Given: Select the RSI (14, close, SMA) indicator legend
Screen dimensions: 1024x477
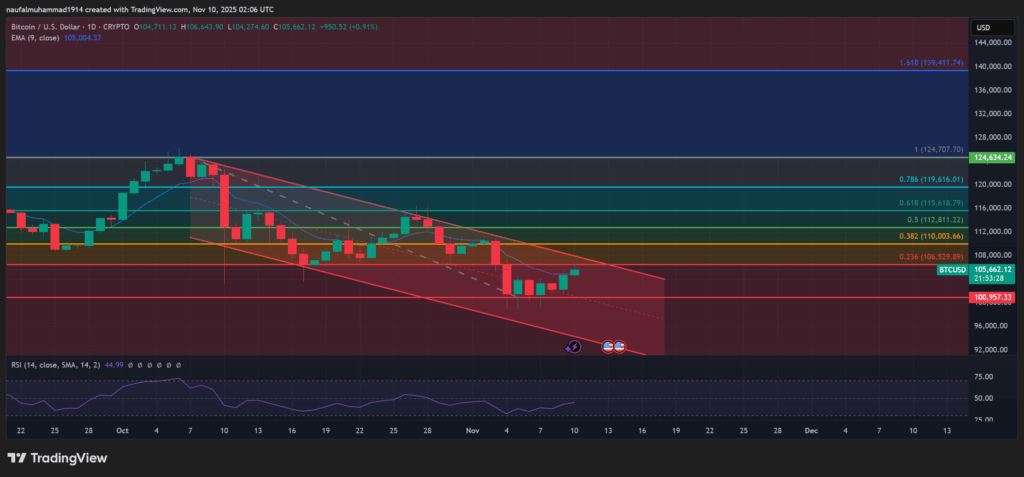Looking at the screenshot, I should (60, 365).
